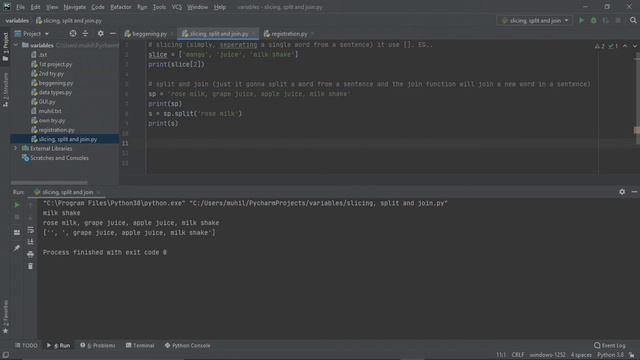The image size is (640, 360).
Task: Open the Help menu
Action: (x=220, y=7)
